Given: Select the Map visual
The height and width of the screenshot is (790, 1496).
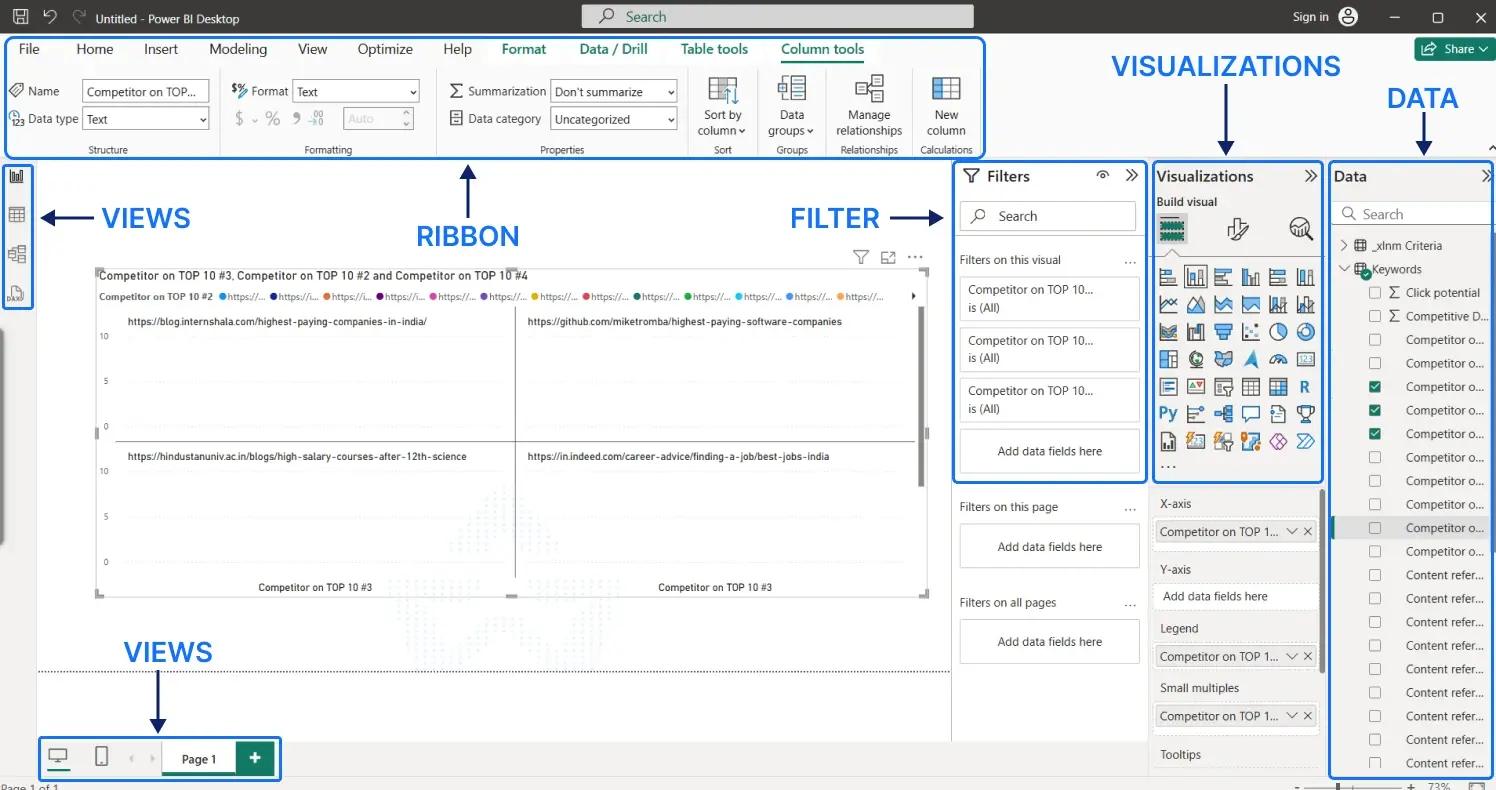Looking at the screenshot, I should [x=1195, y=359].
